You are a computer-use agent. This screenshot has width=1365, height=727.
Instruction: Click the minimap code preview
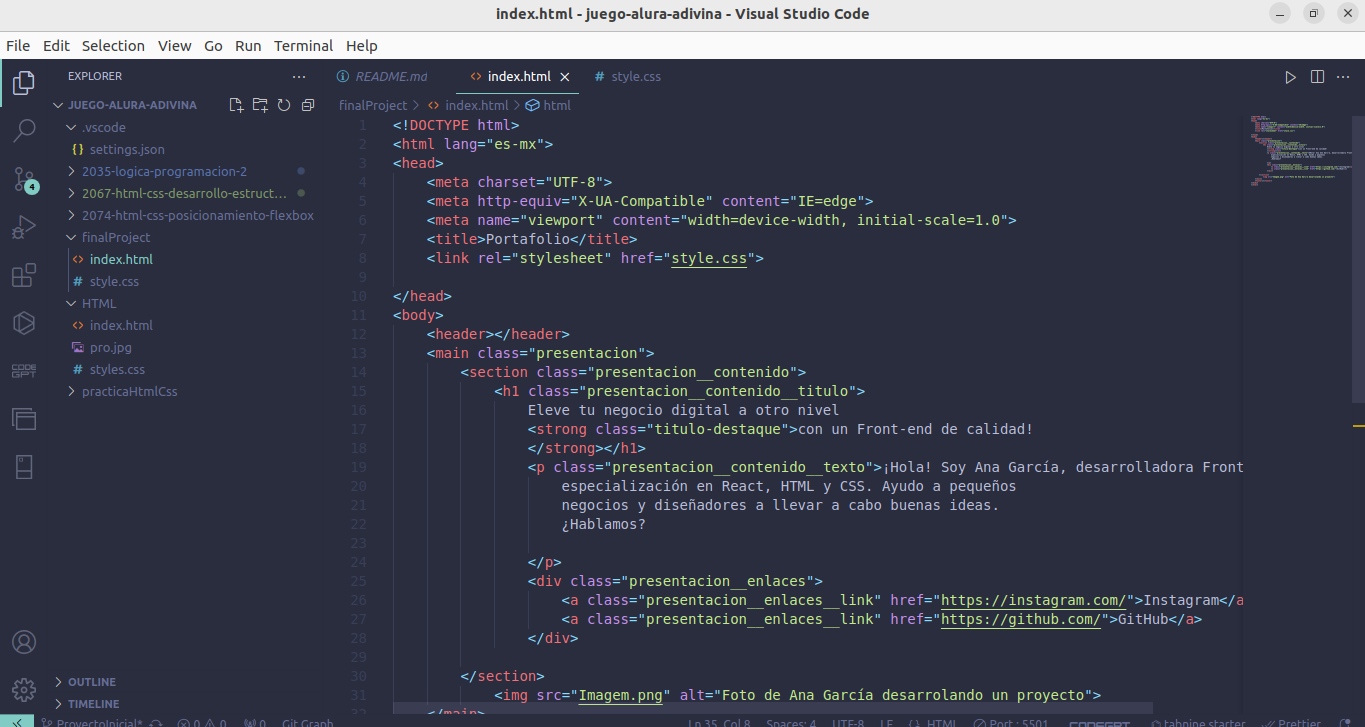click(1299, 152)
